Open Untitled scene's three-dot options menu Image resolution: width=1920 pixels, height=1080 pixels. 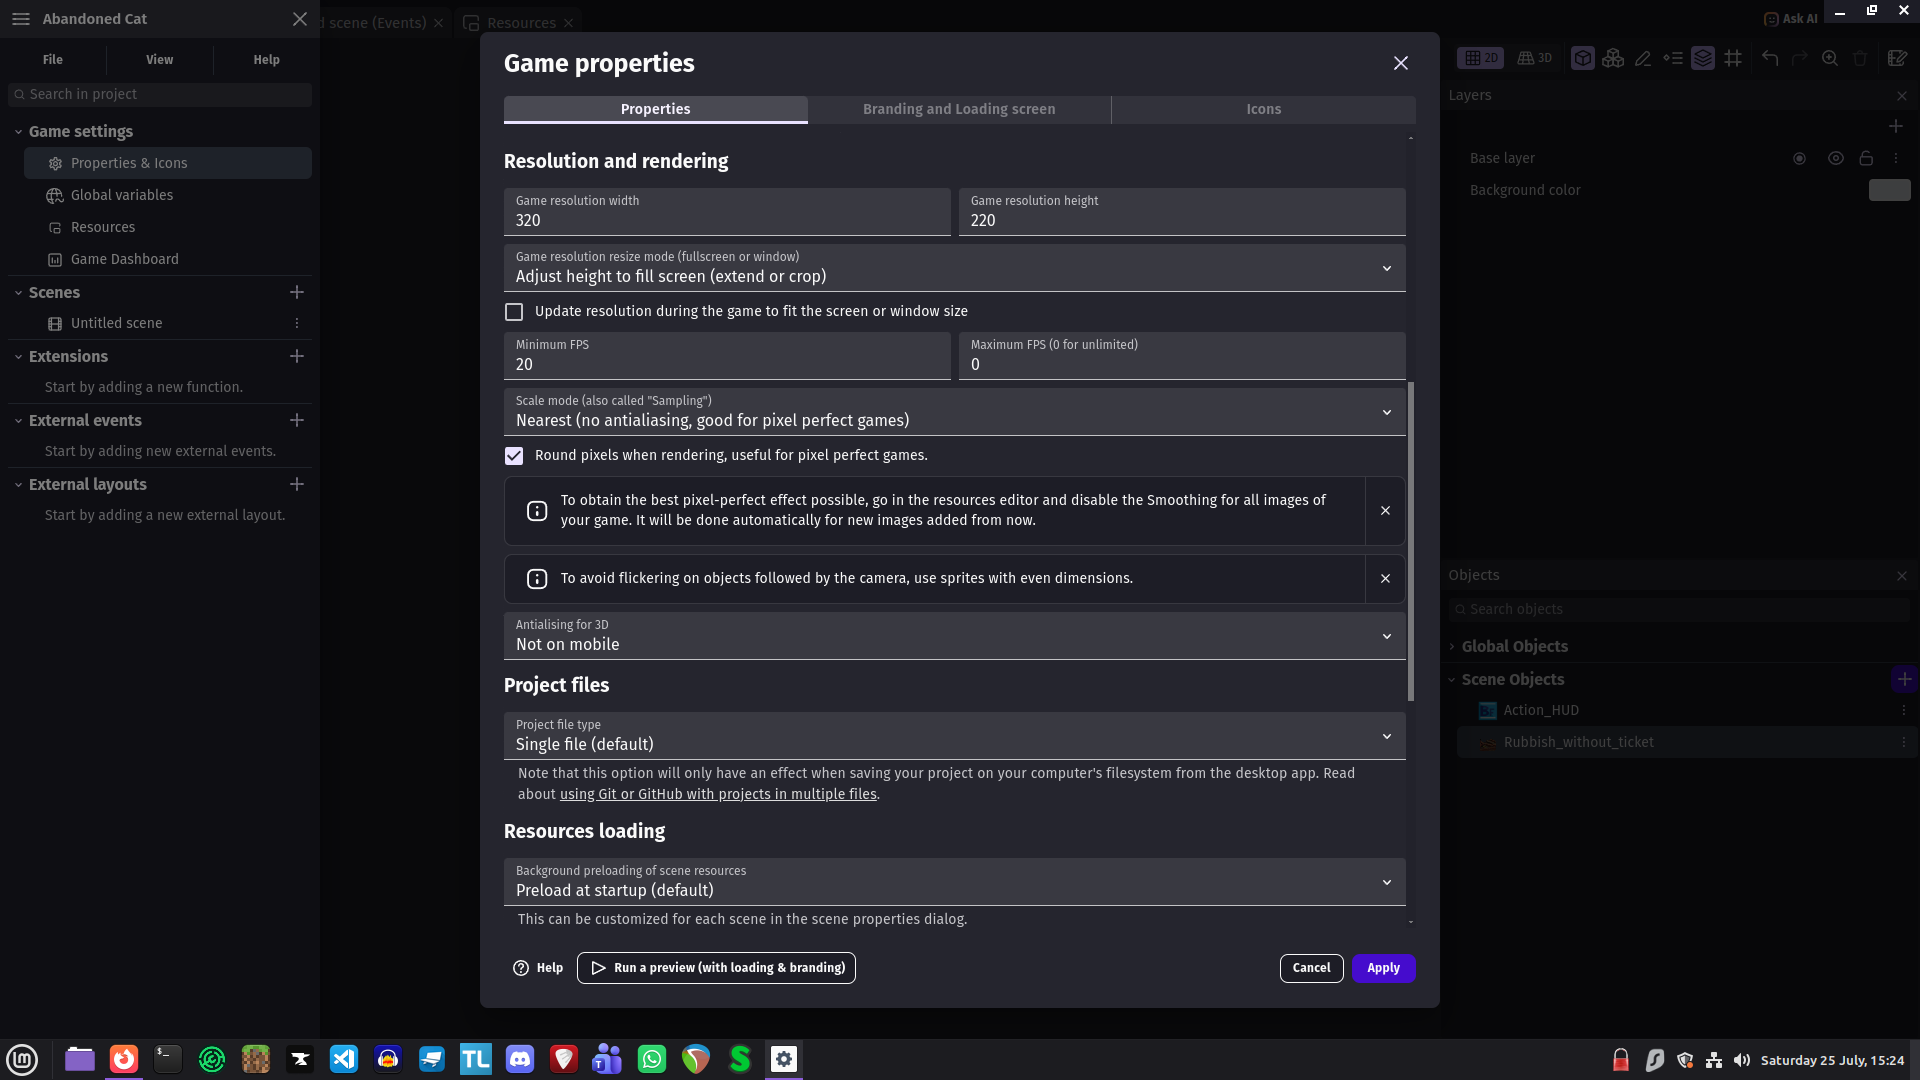point(297,323)
